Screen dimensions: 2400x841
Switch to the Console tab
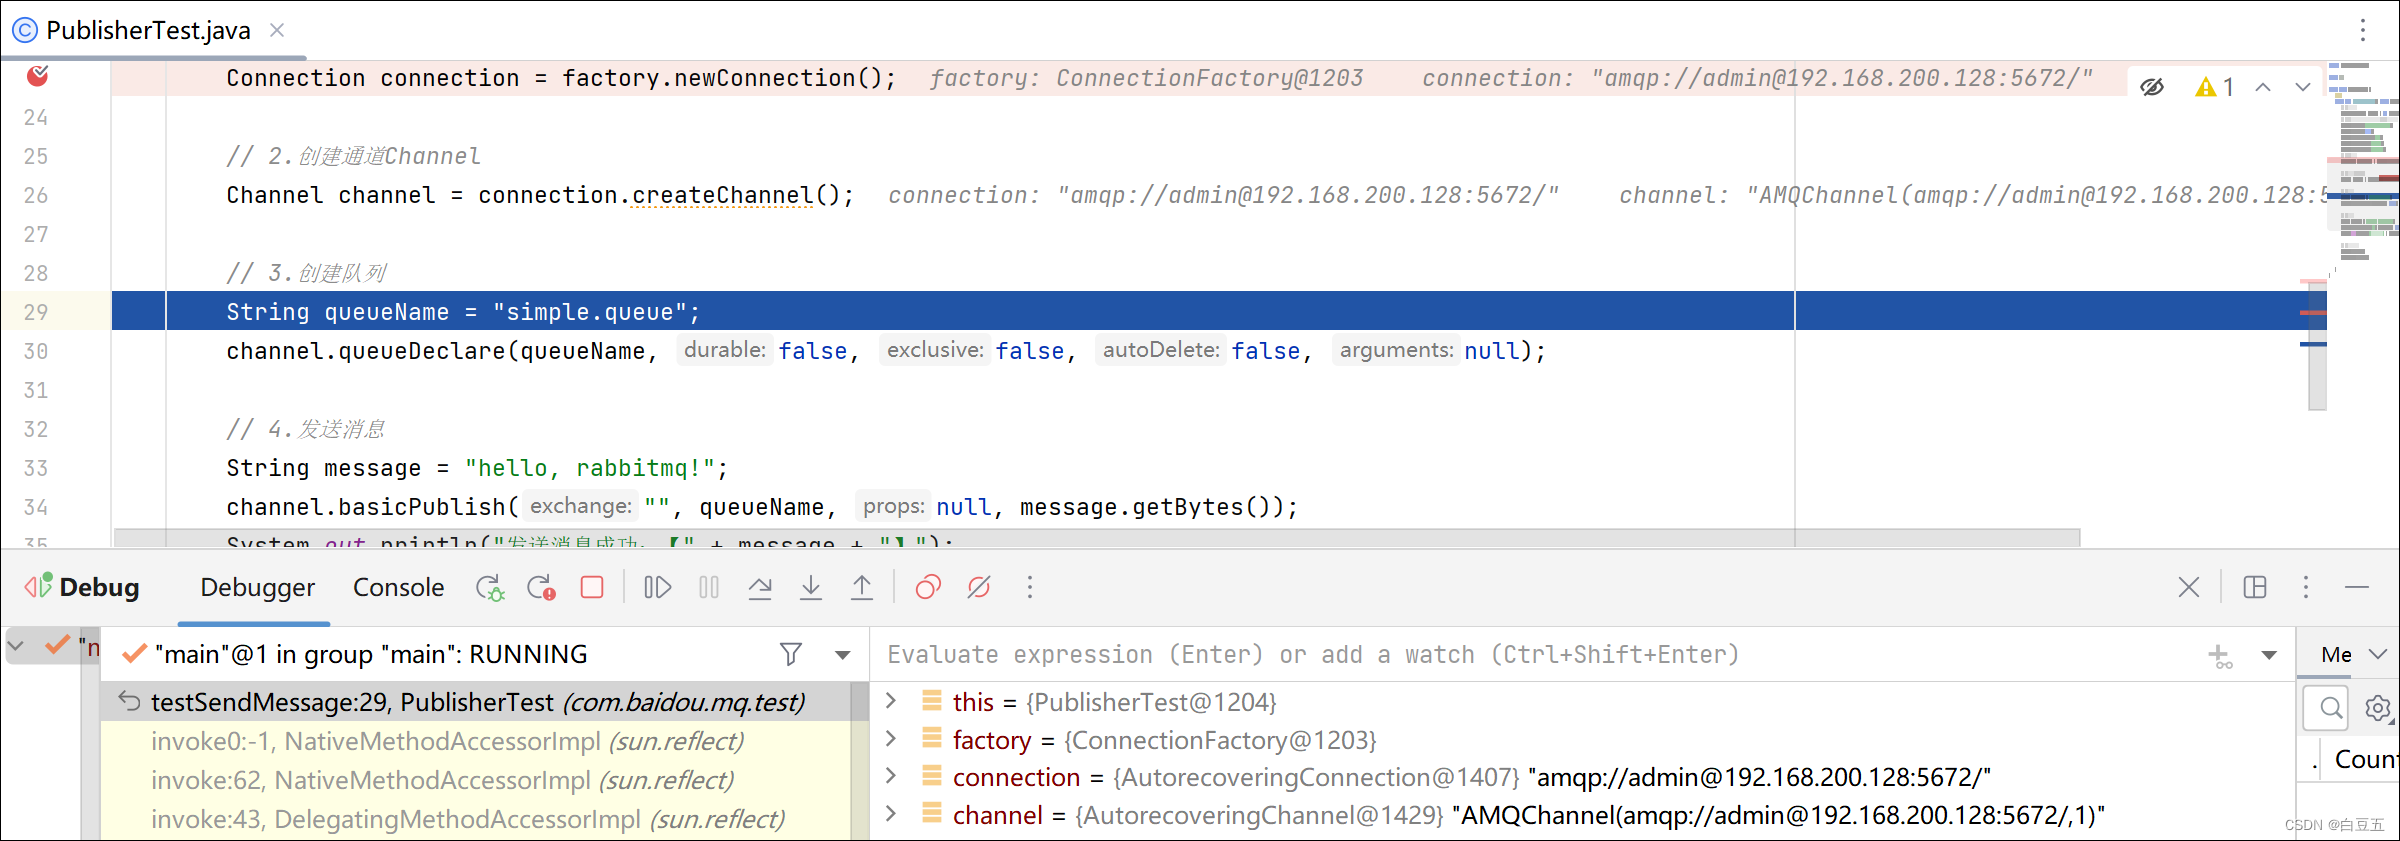pos(398,587)
